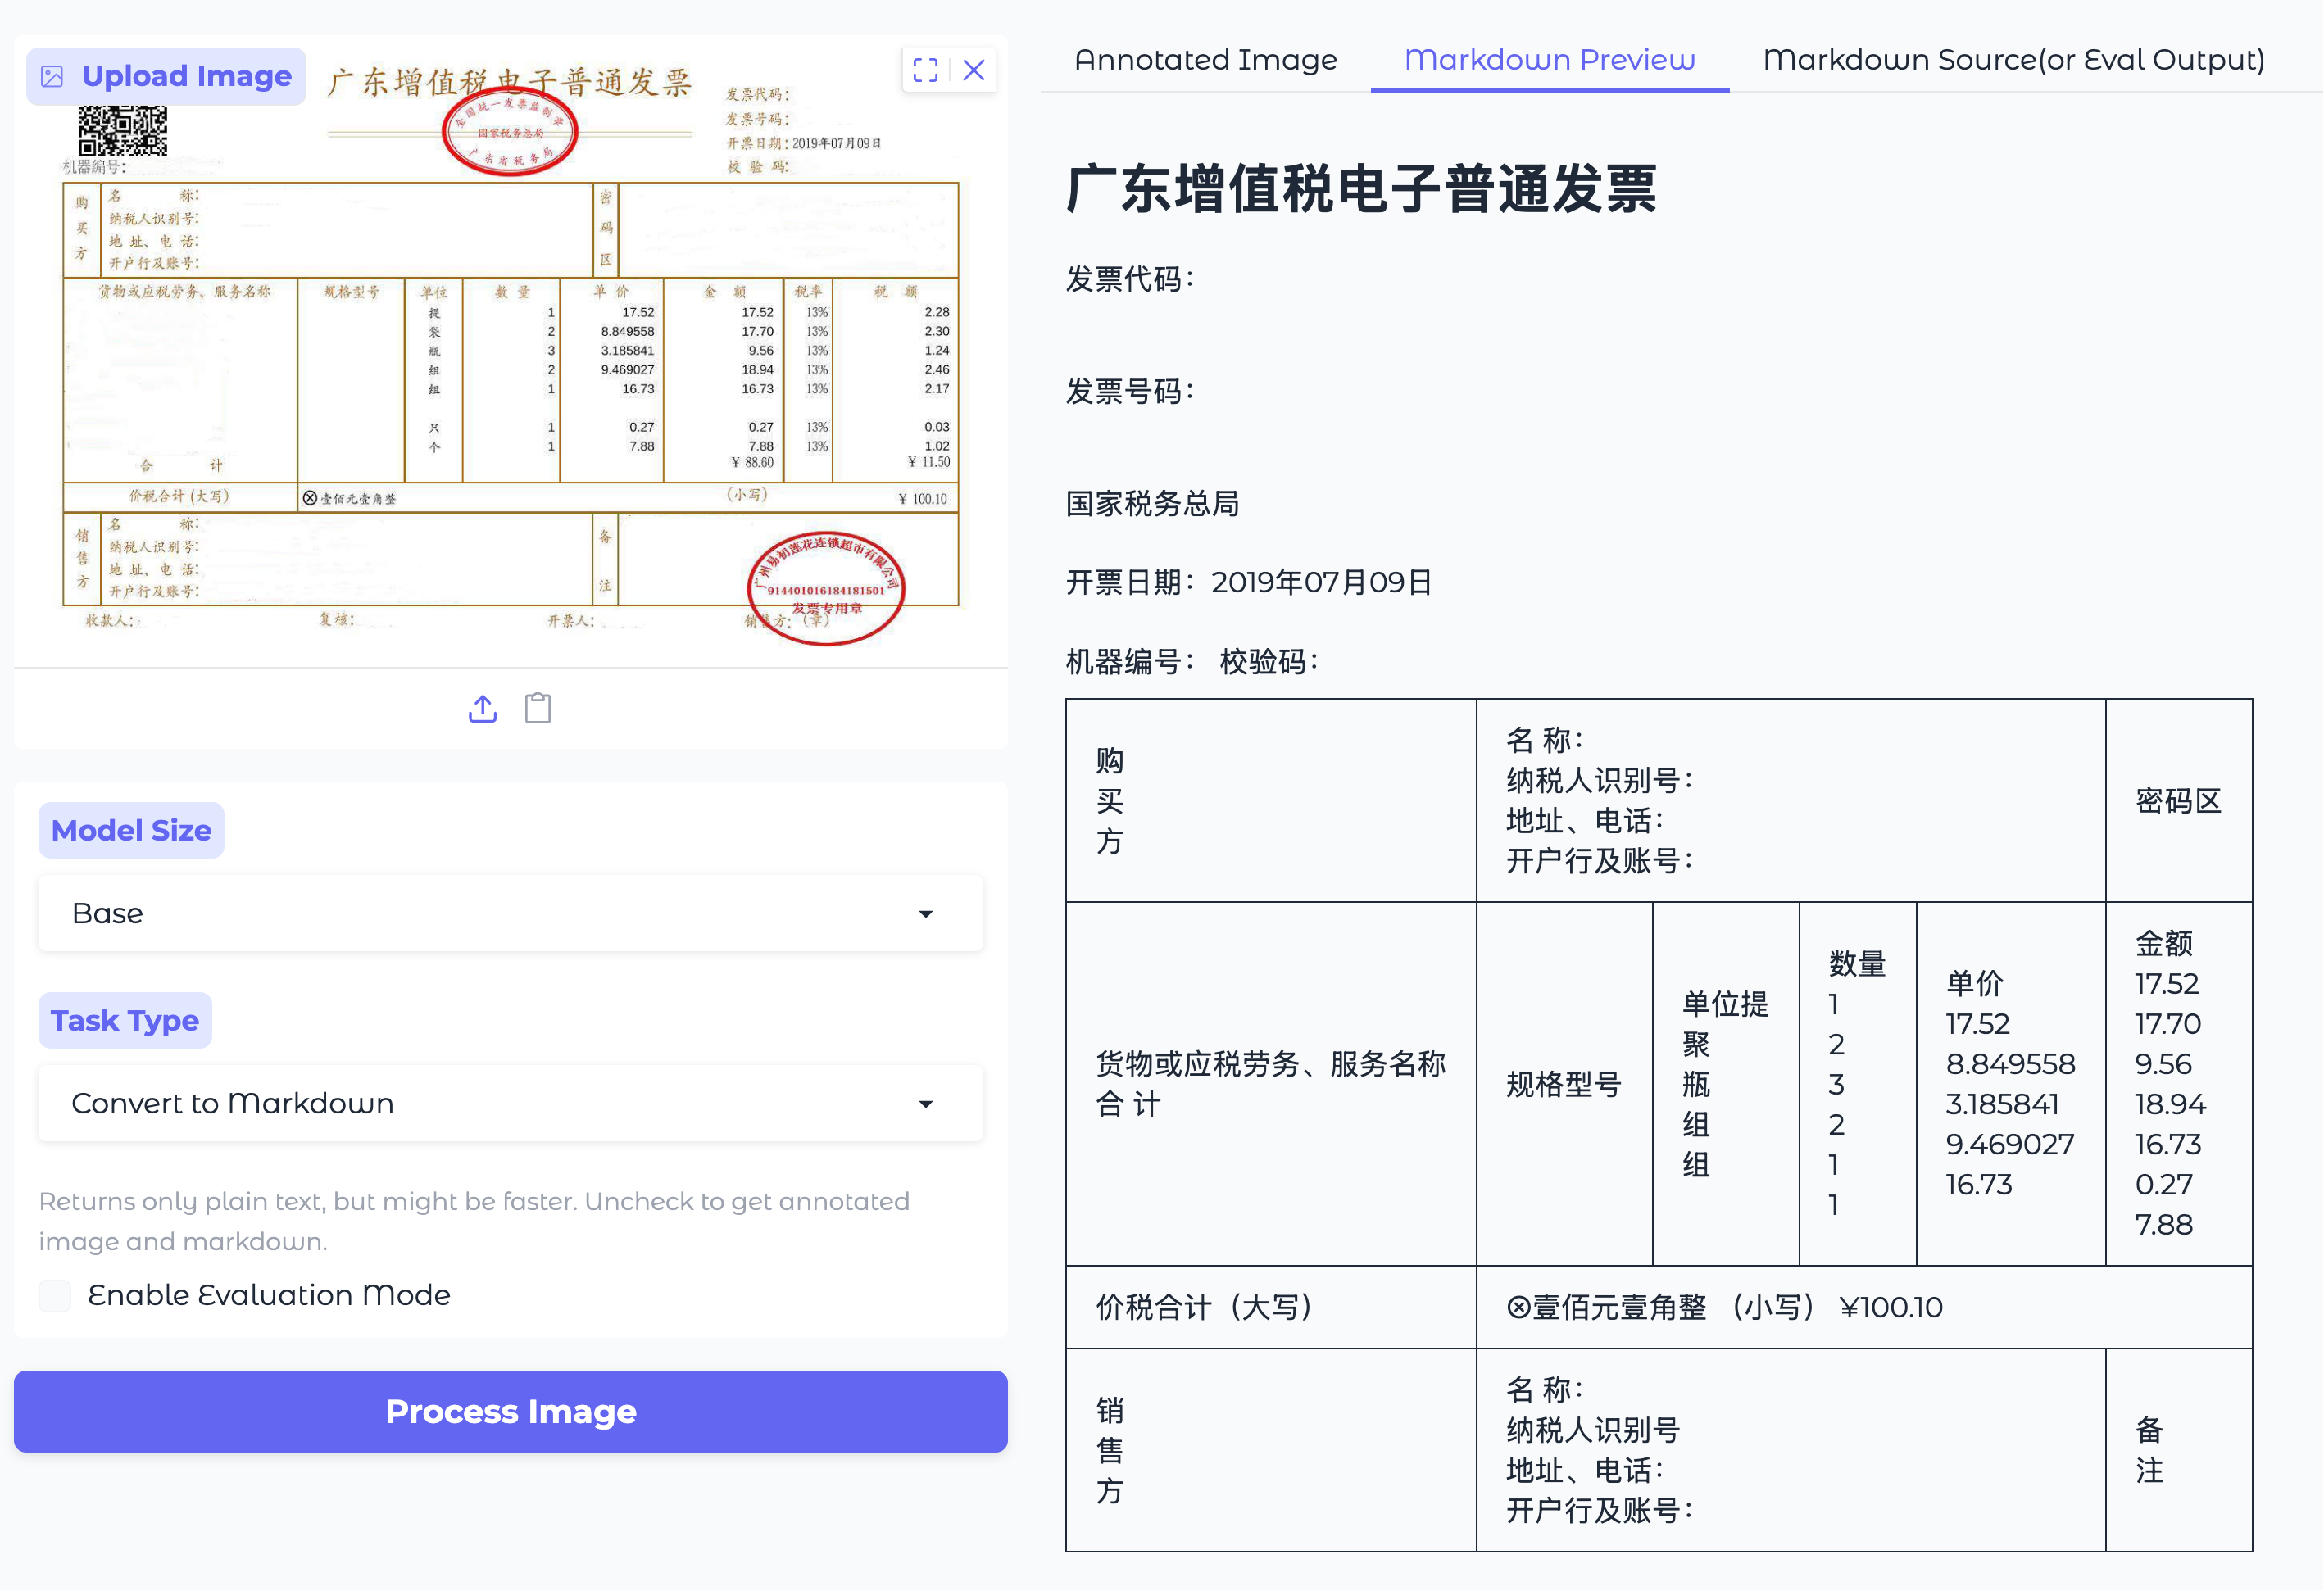Select Markdown Preview tab
Image resolution: width=2324 pixels, height=1591 pixels.
pyautogui.click(x=1549, y=60)
